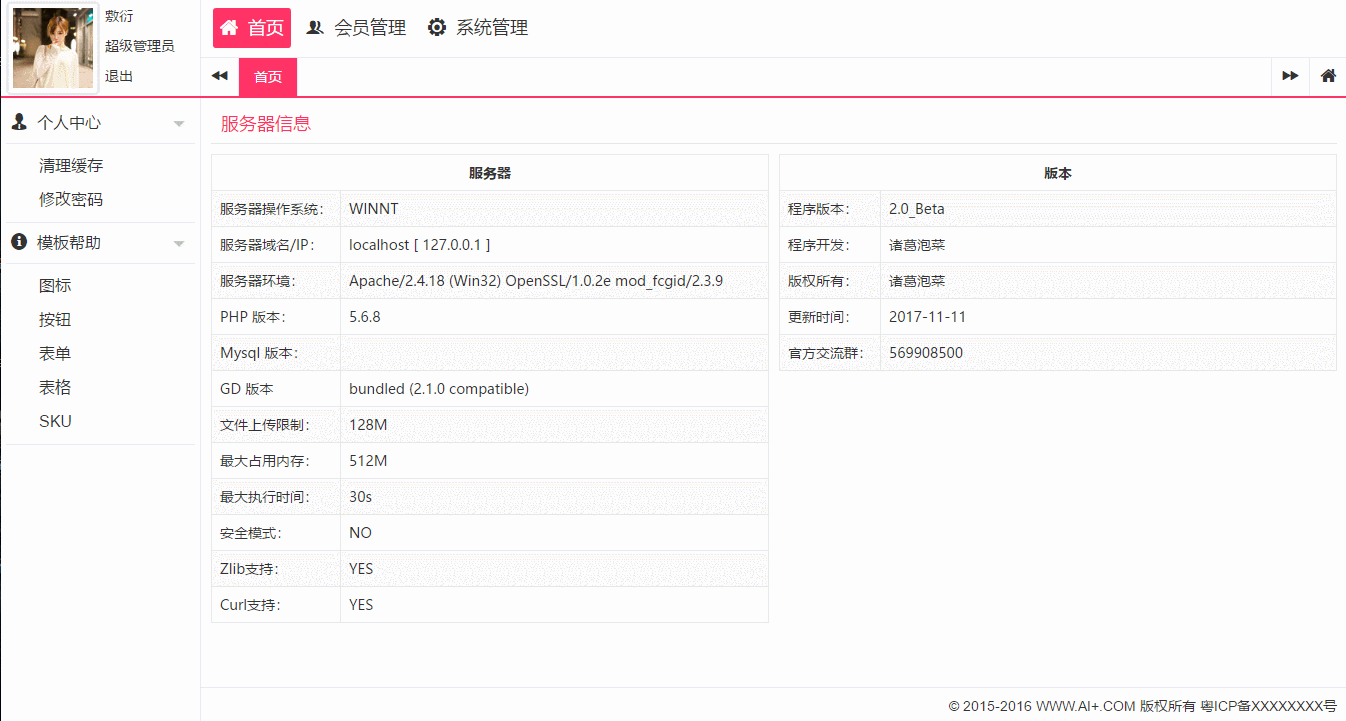This screenshot has width=1346, height=721.
Task: Click the user avatar photo
Action: 53,47
